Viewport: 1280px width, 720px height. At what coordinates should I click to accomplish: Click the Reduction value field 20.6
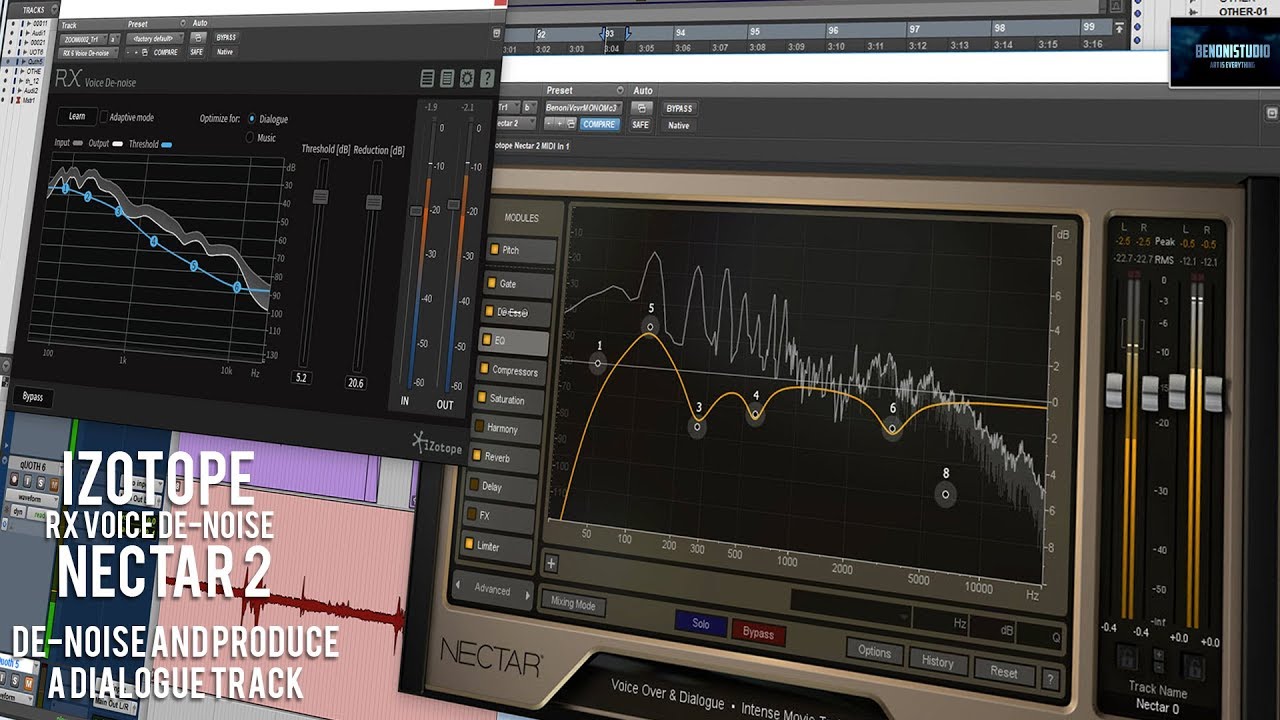coord(356,382)
